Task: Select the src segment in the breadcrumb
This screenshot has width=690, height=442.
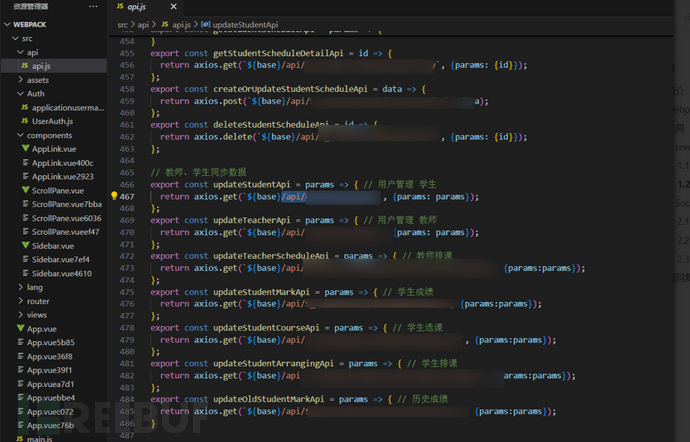Action: pyautogui.click(x=122, y=23)
